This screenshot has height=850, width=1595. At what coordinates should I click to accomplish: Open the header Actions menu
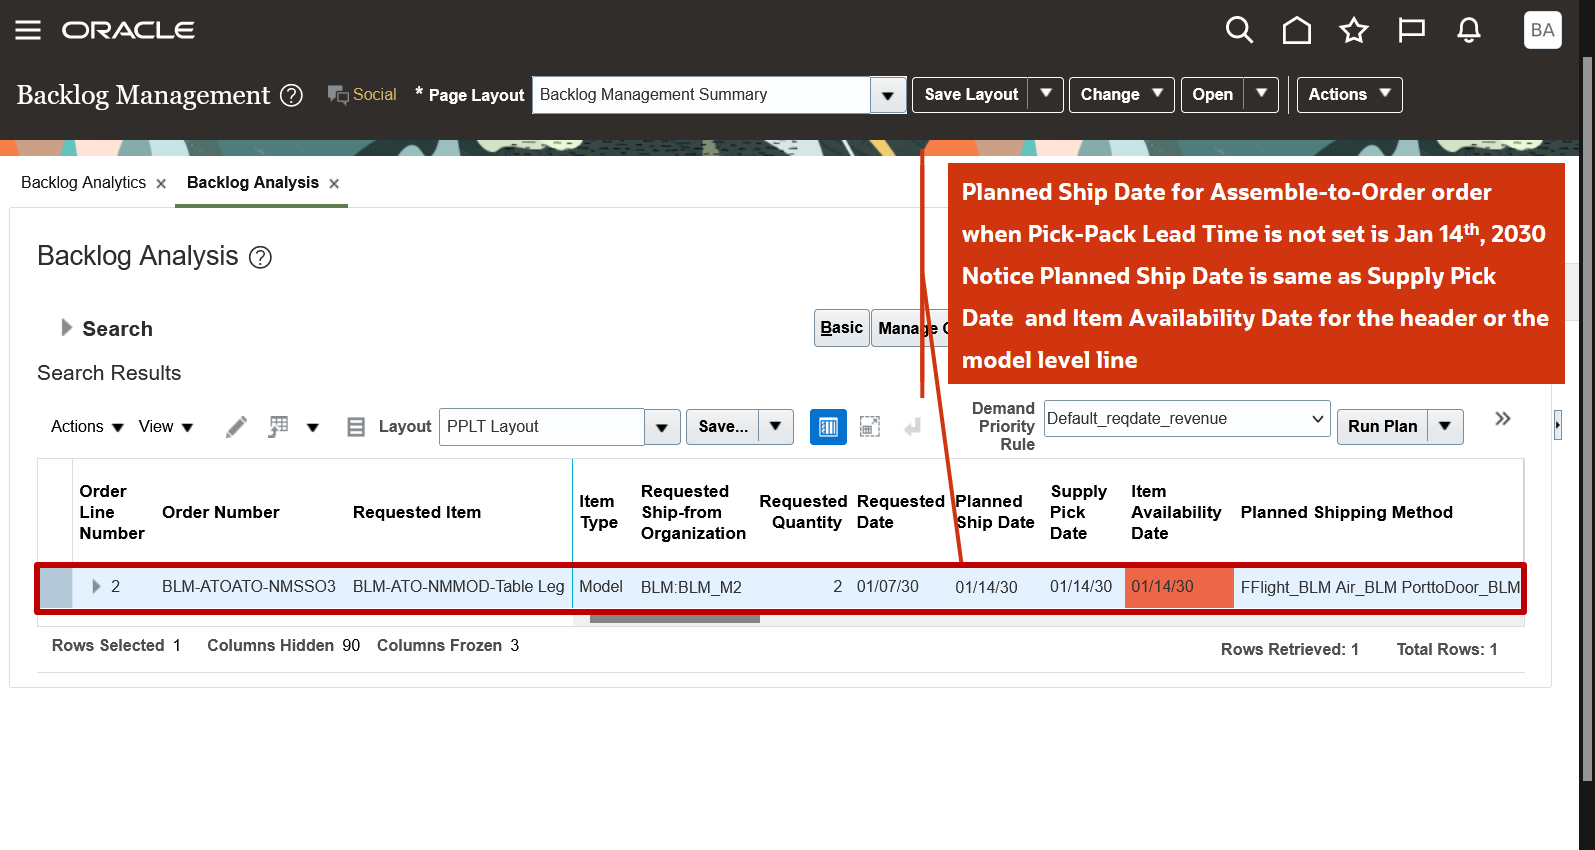(x=1349, y=95)
